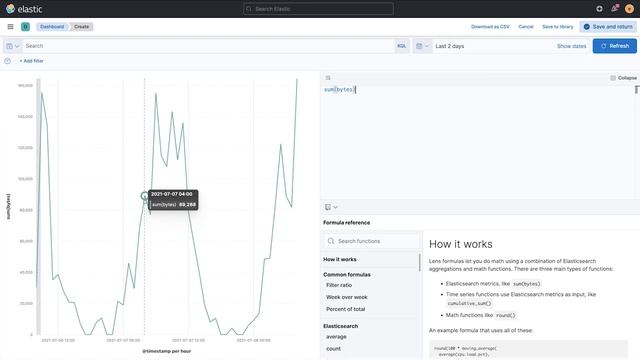Open the filter options icon beside Add filter
This screenshot has width=640, height=360.
tap(7, 61)
